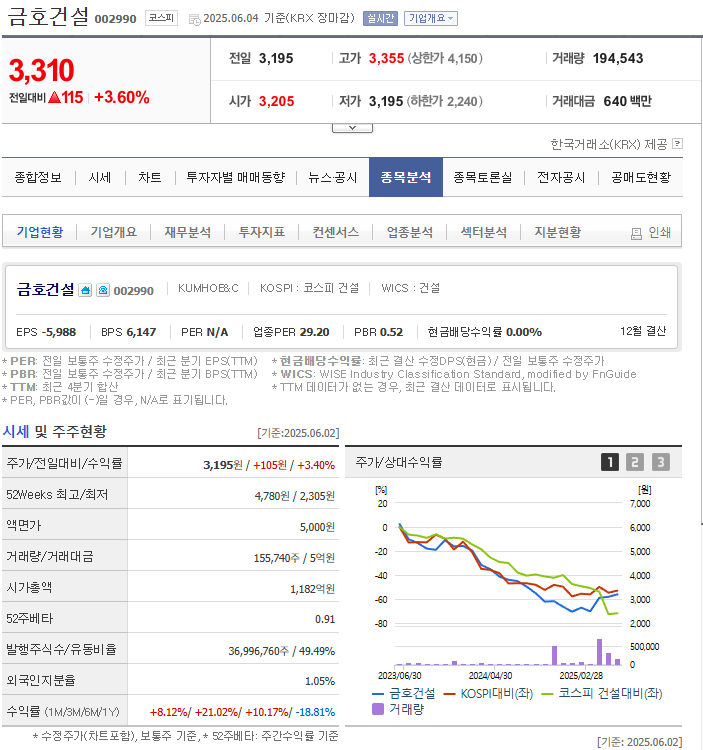Screen dimensions: 703x750
Task: Click the 외국인지분율 1.05% value
Action: coord(319,681)
